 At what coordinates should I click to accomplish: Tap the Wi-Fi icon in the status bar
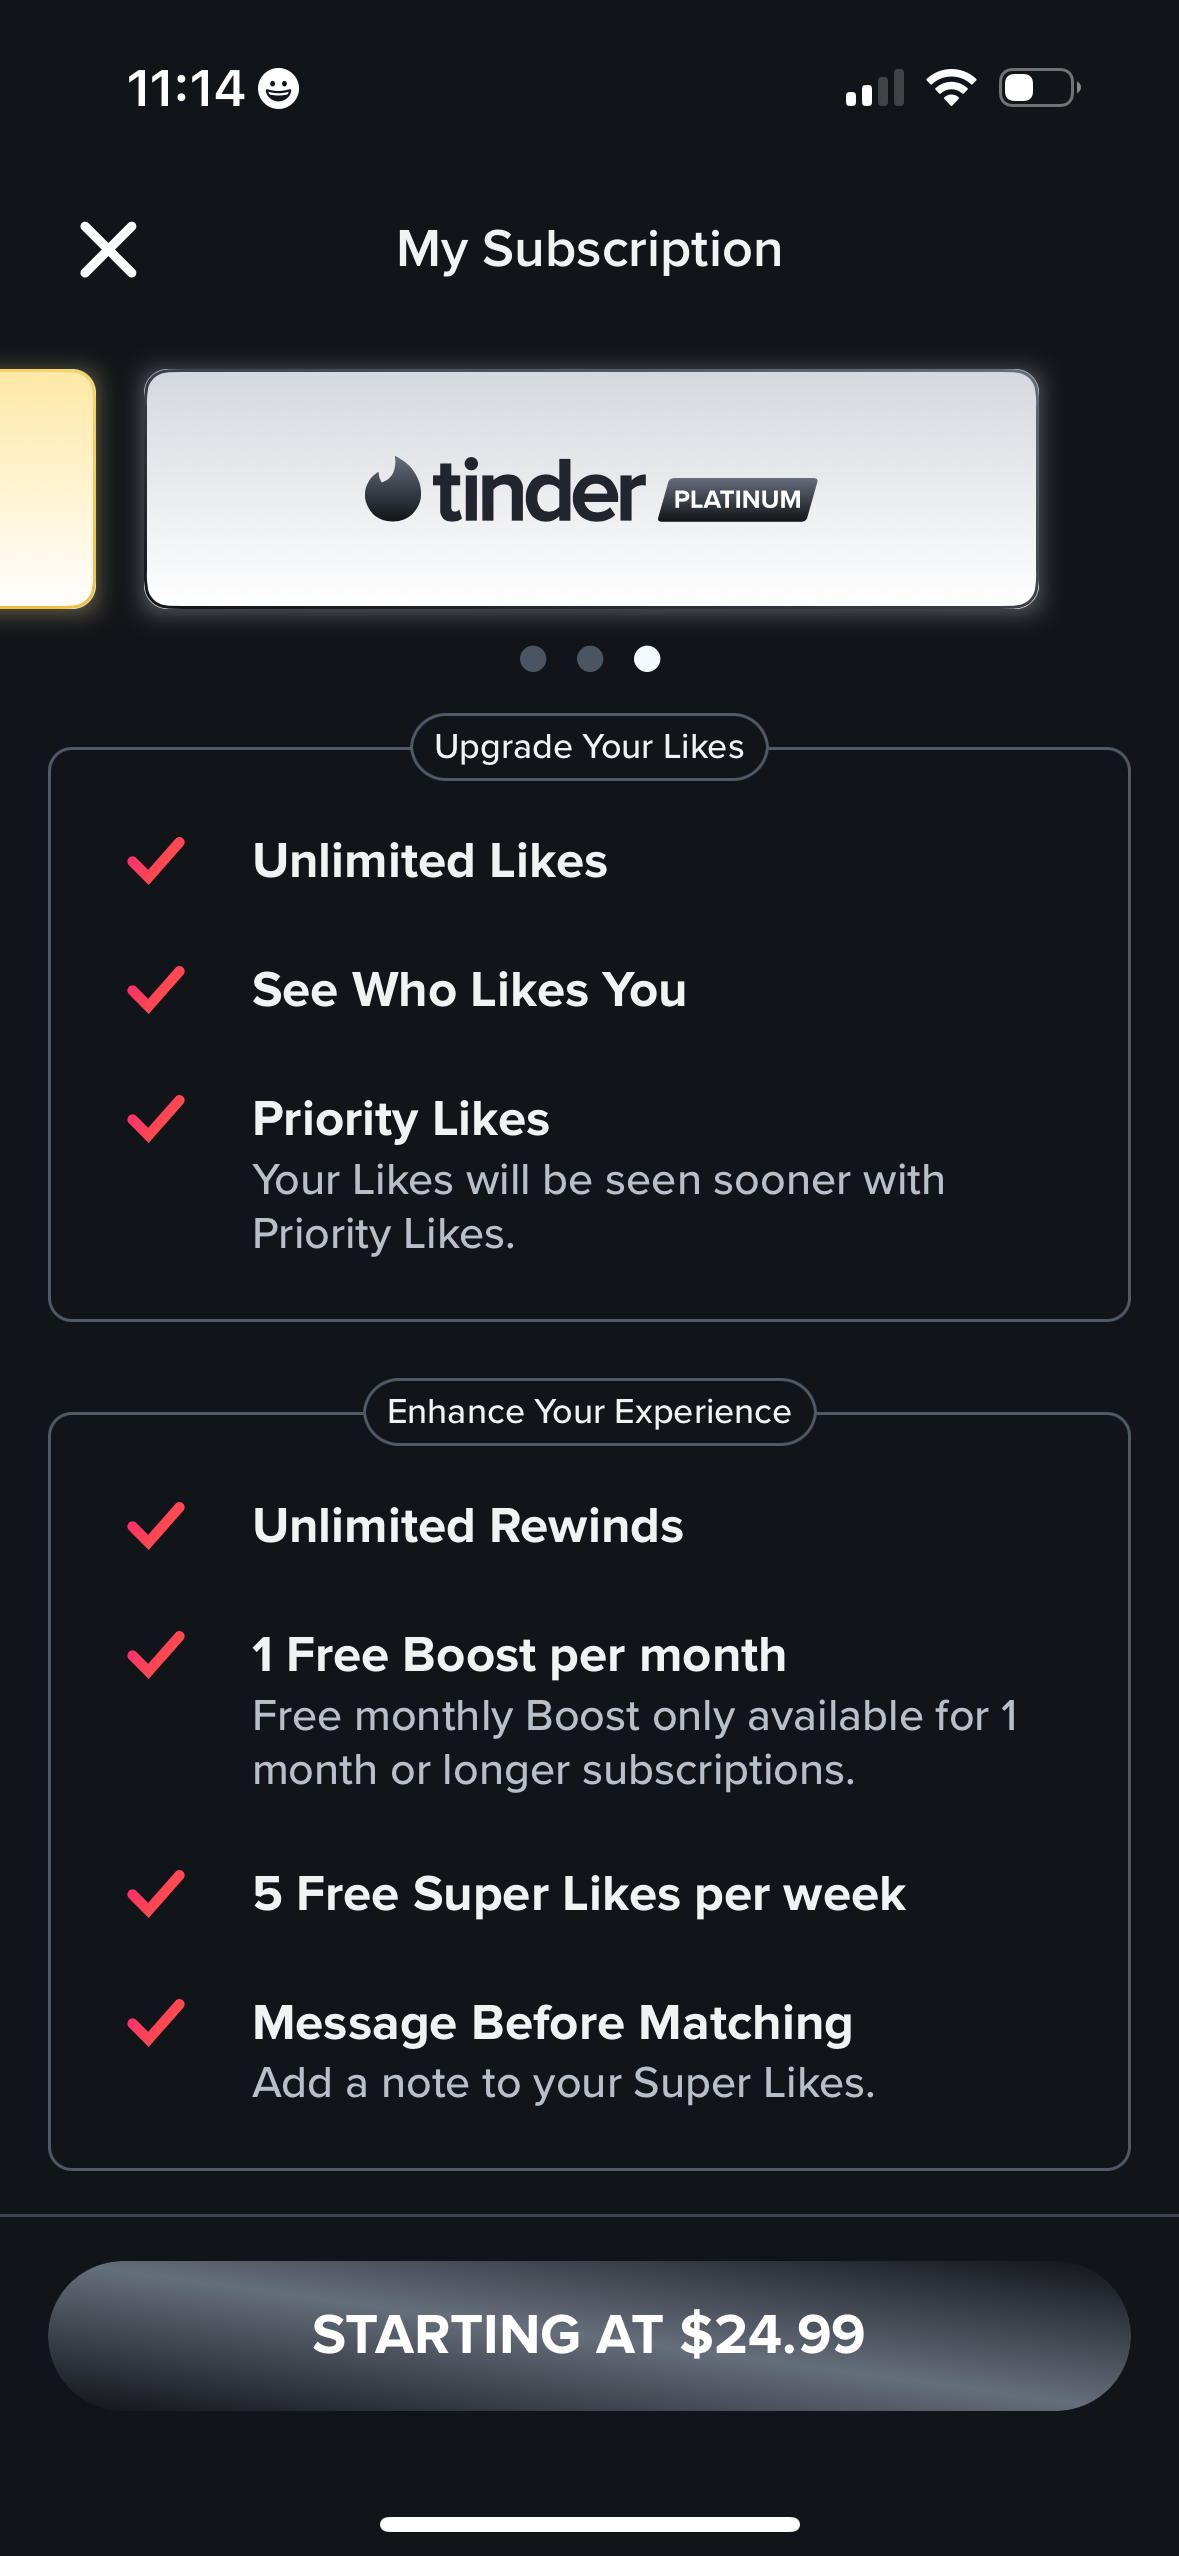click(951, 88)
